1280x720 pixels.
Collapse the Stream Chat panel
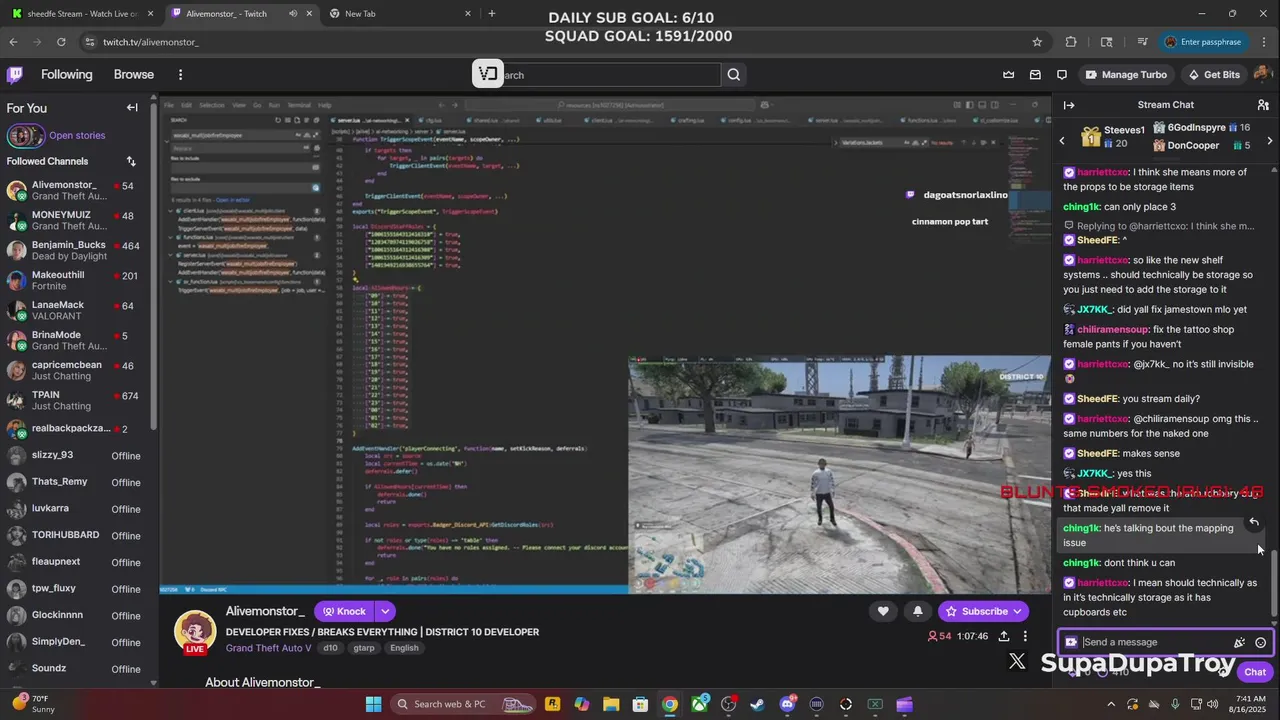pyautogui.click(x=1069, y=105)
